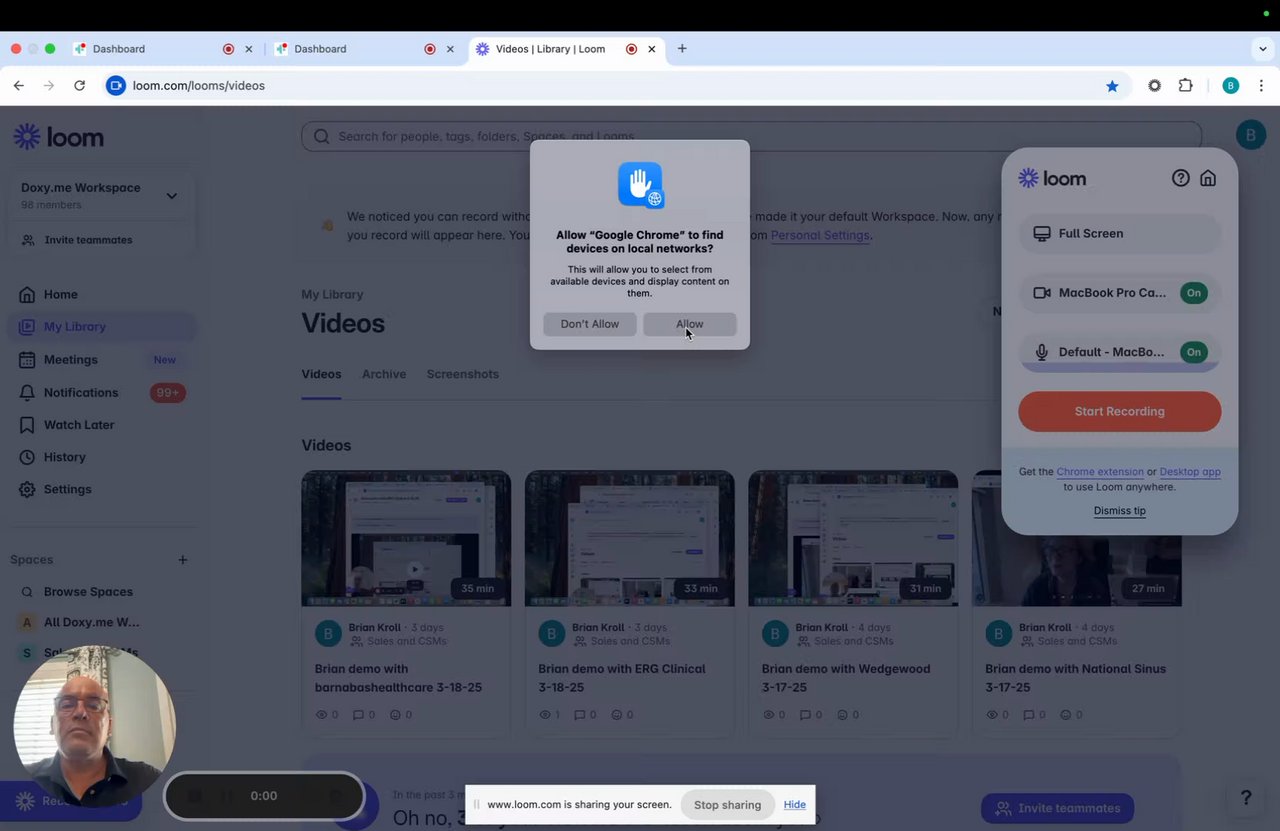1280x831 pixels.
Task: Click the Don't Allow button
Action: point(590,324)
